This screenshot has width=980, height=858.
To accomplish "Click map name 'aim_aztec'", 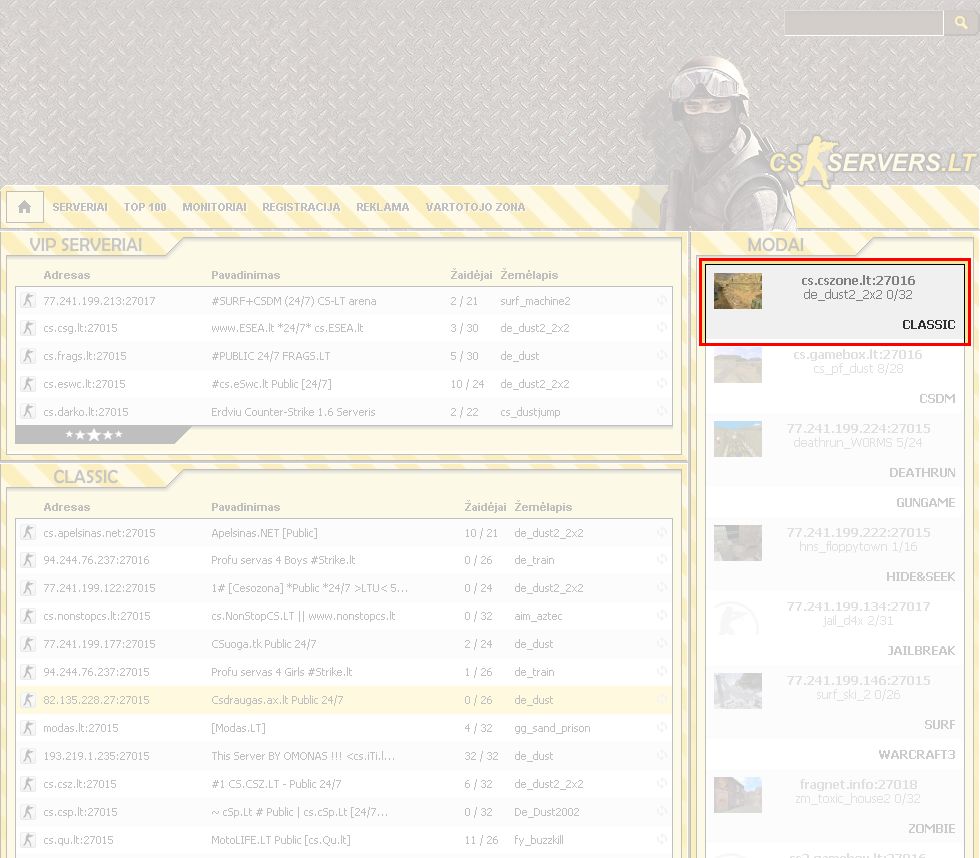I will (x=538, y=616).
